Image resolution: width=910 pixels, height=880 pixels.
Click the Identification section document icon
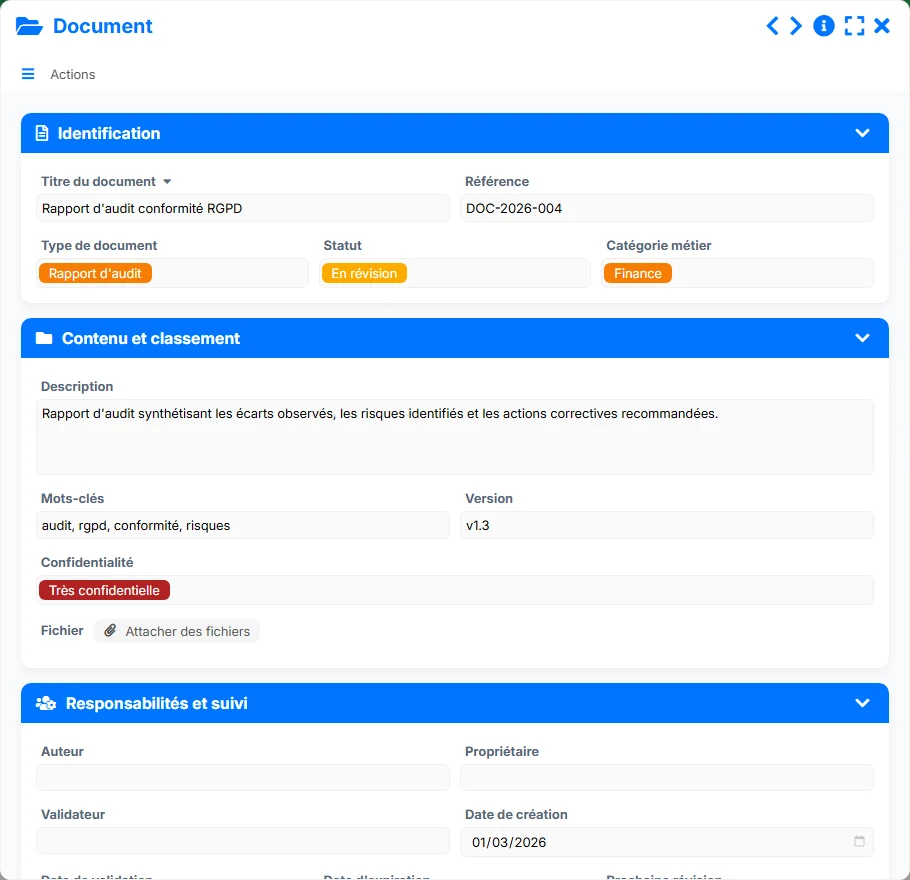click(x=42, y=133)
